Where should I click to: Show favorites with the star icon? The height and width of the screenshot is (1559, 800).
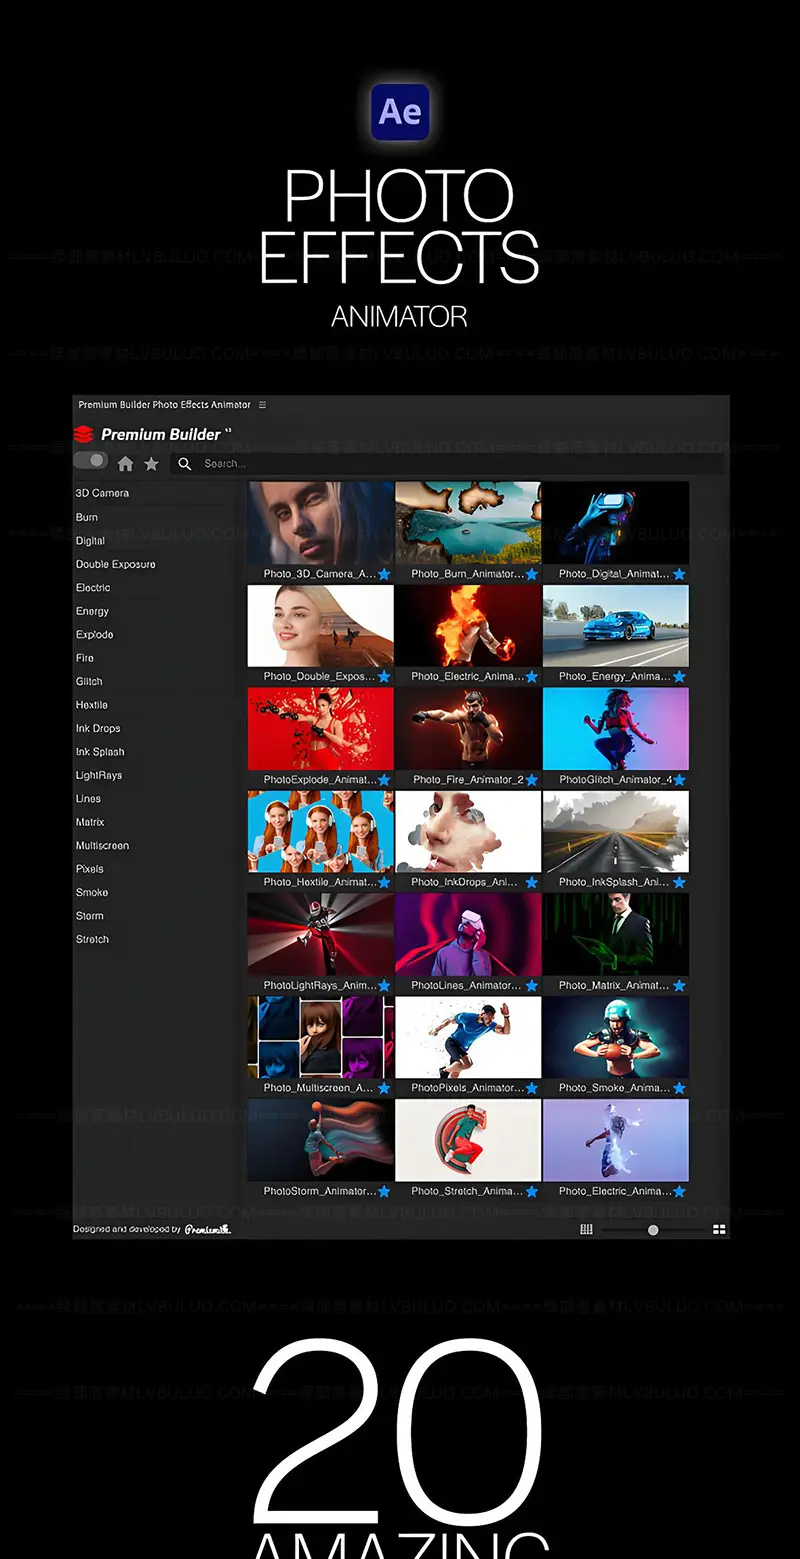pos(151,464)
